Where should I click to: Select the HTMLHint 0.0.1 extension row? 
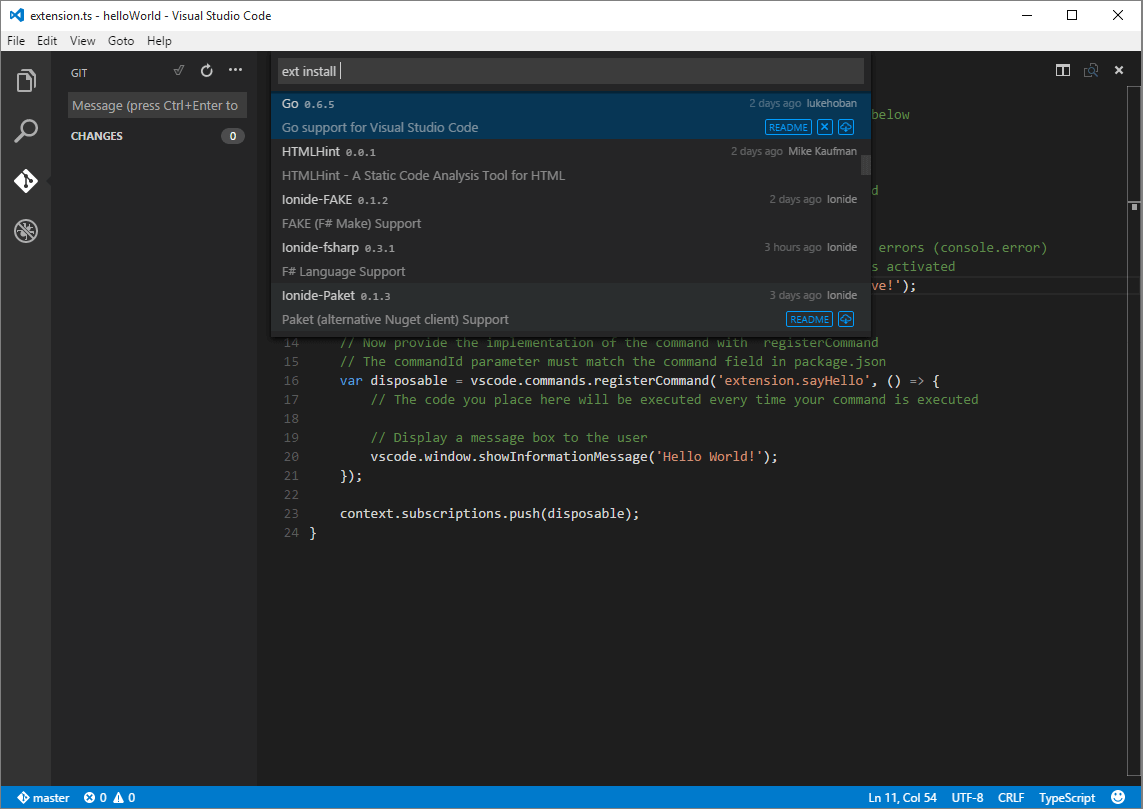(x=569, y=163)
